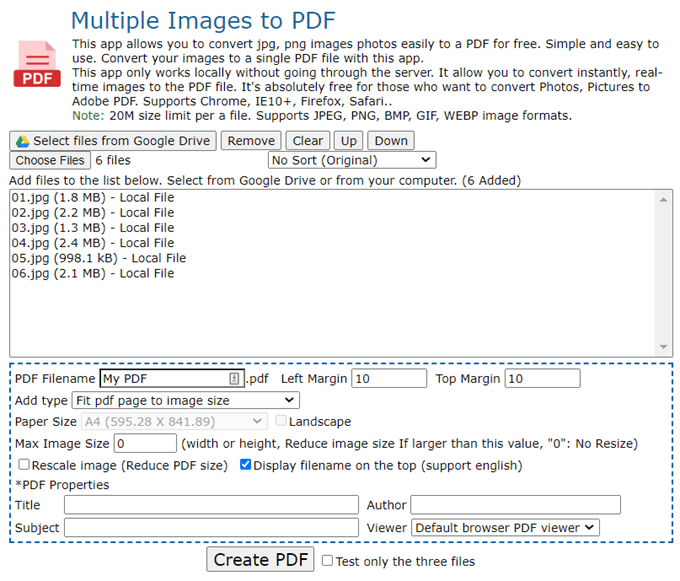Click the red PDF logo icon
The width and height of the screenshot is (680, 581).
(x=37, y=64)
